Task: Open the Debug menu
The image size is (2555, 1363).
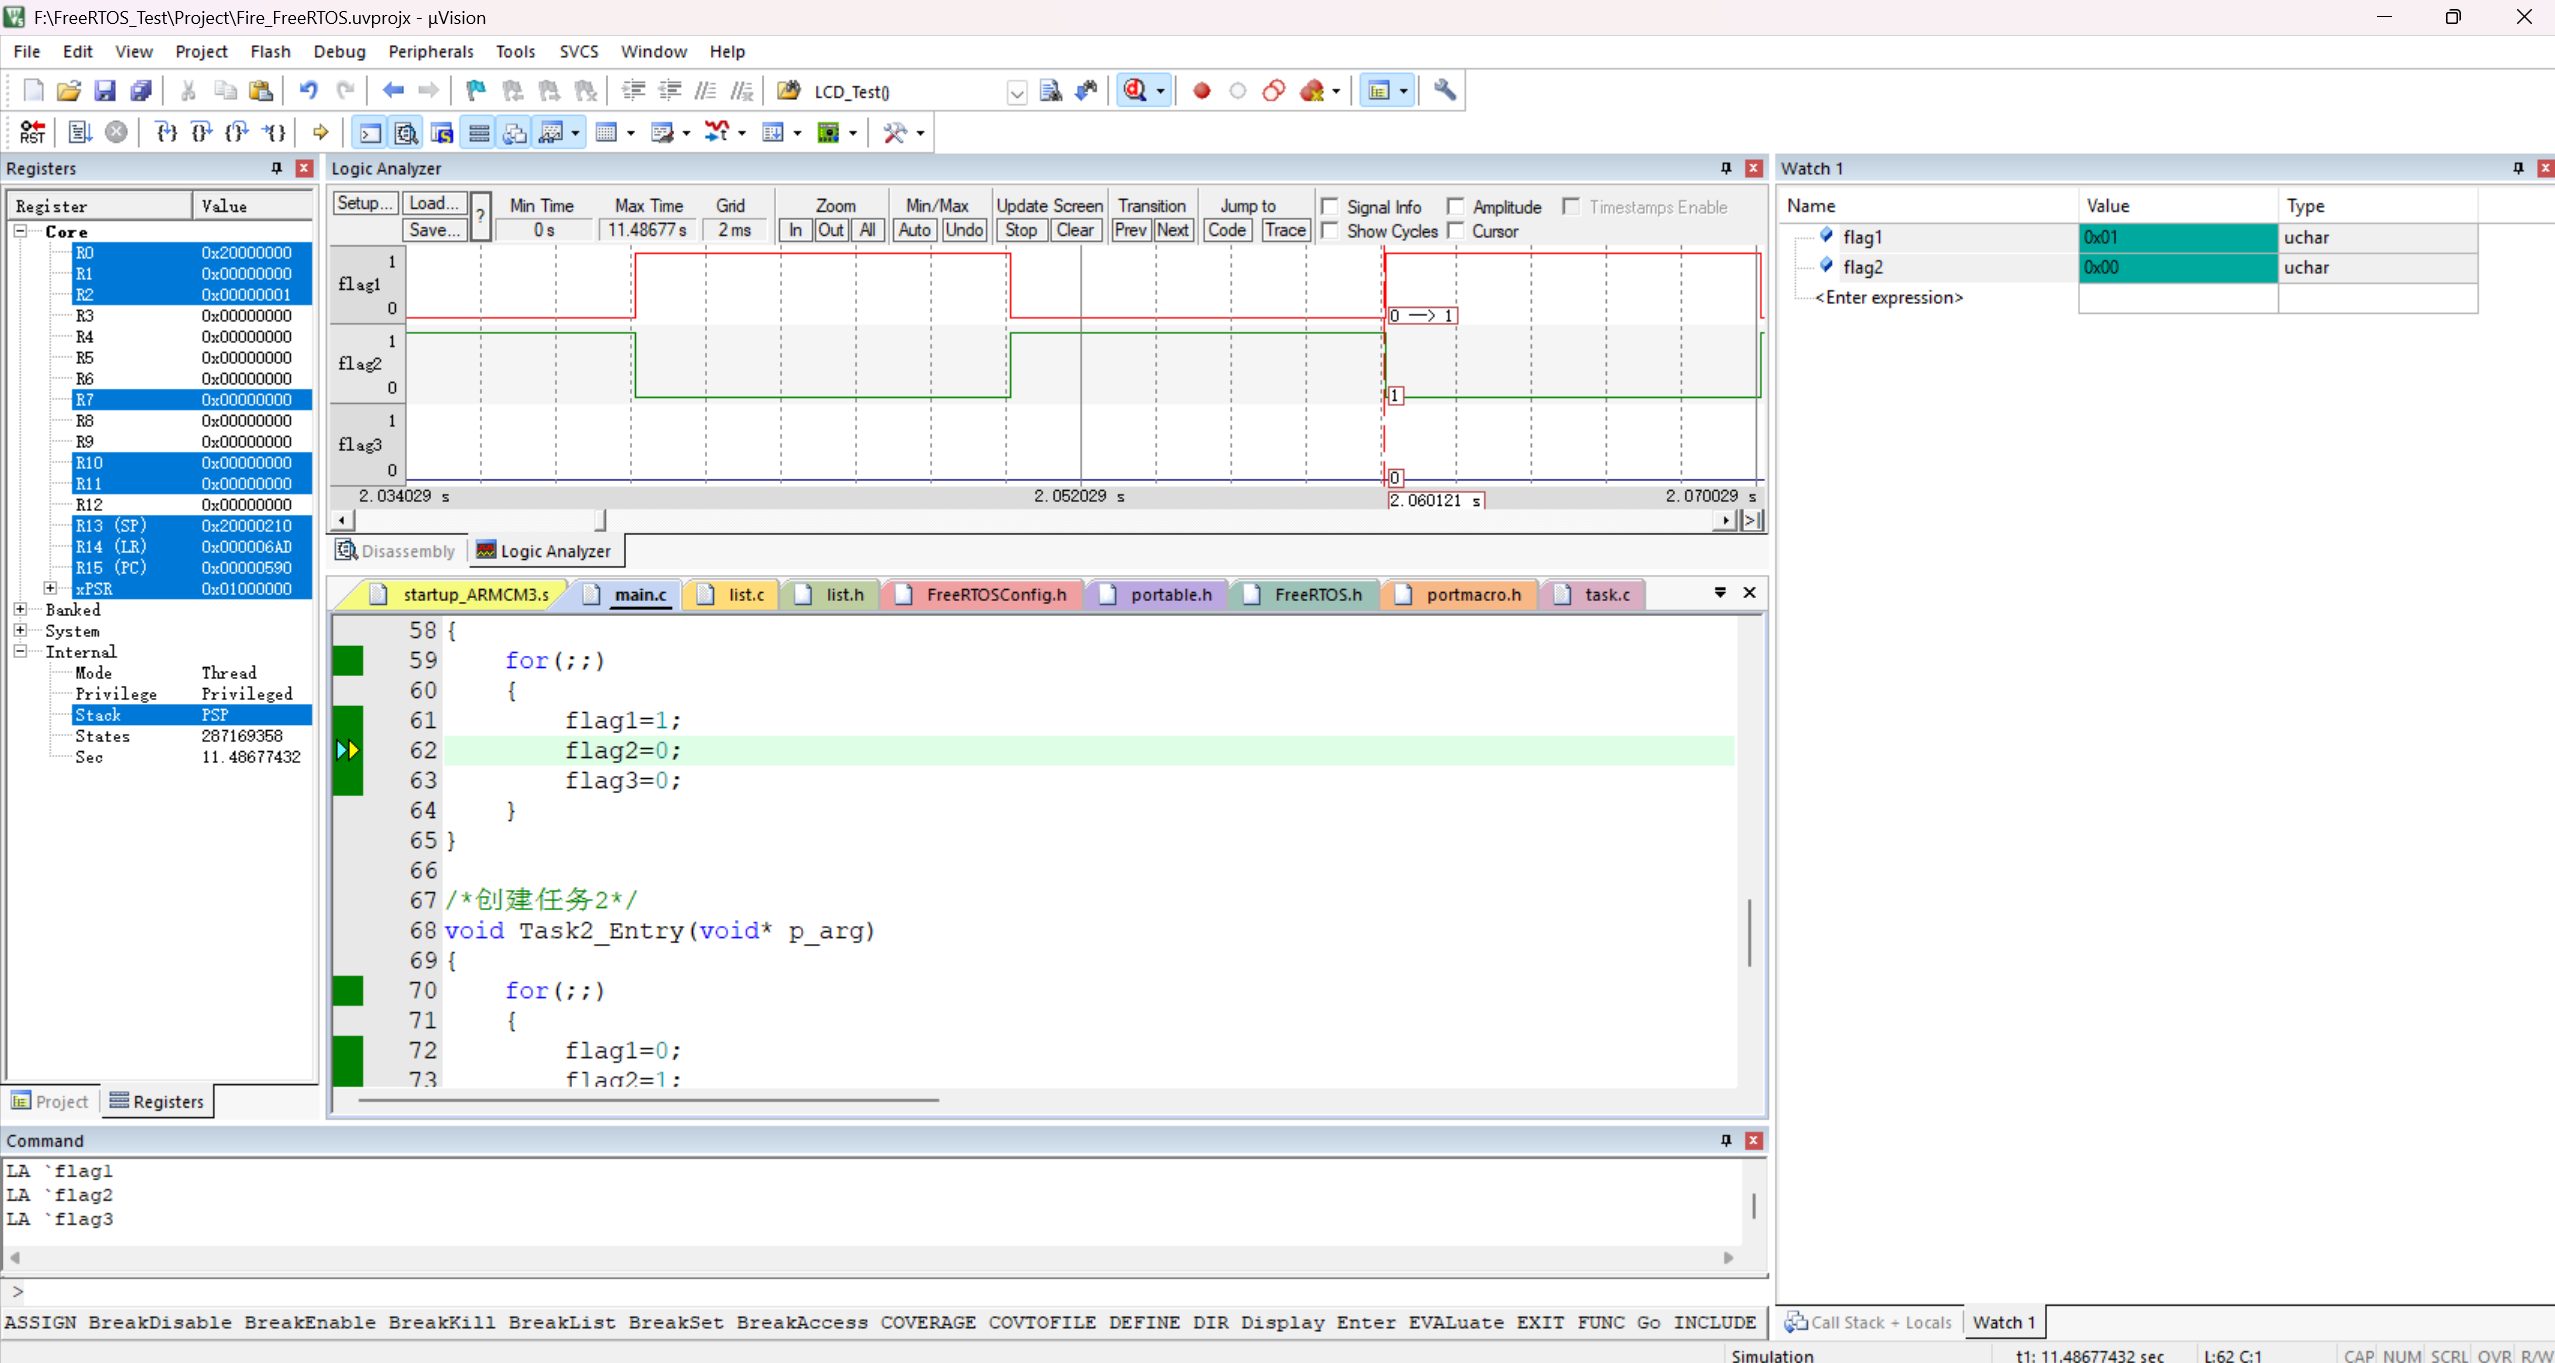Action: (339, 52)
